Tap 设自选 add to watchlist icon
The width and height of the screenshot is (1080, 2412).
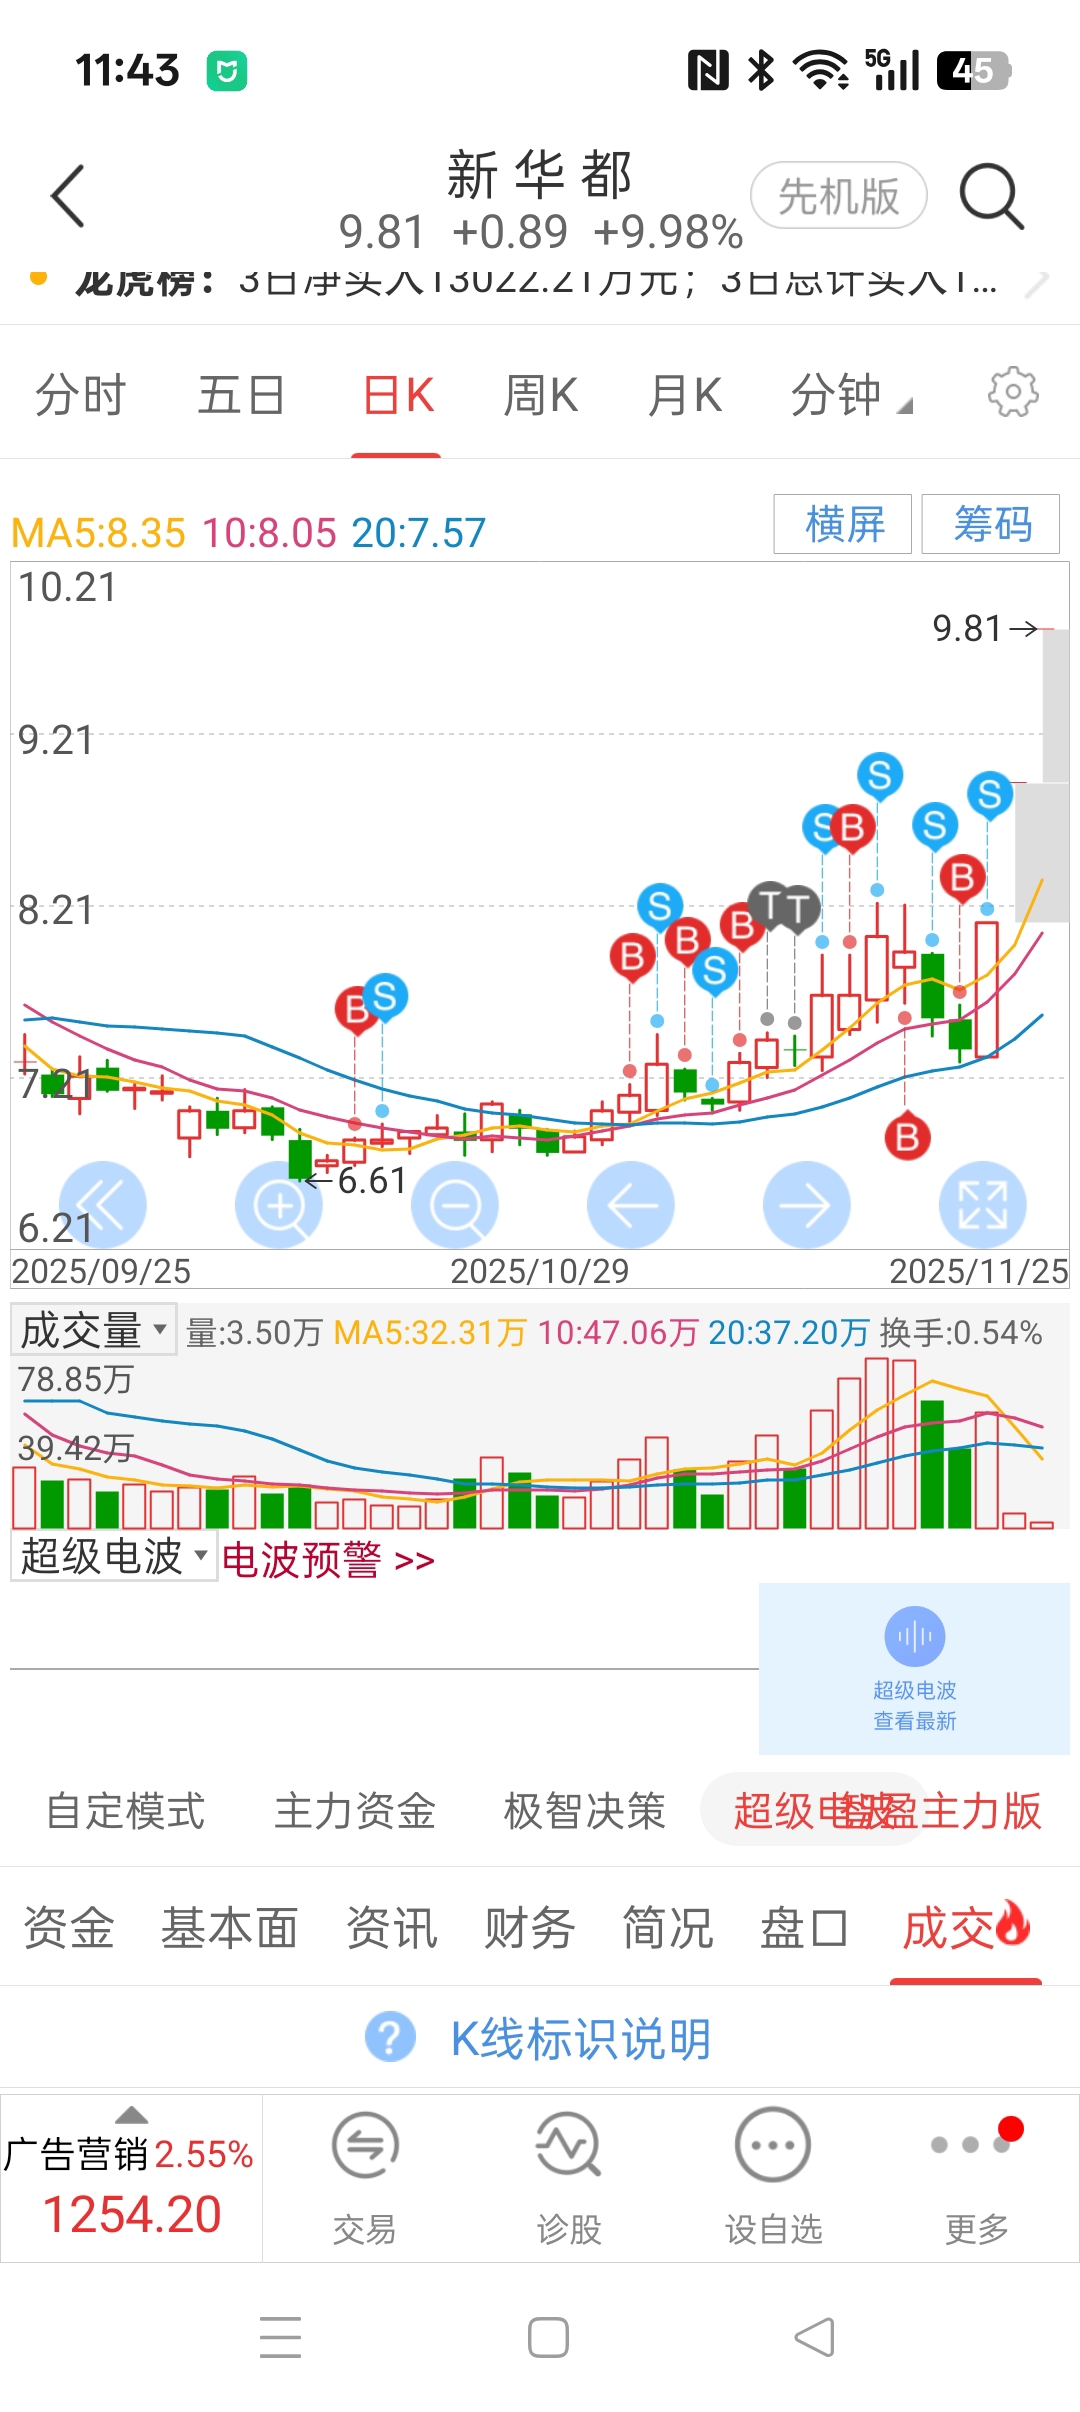click(773, 2145)
